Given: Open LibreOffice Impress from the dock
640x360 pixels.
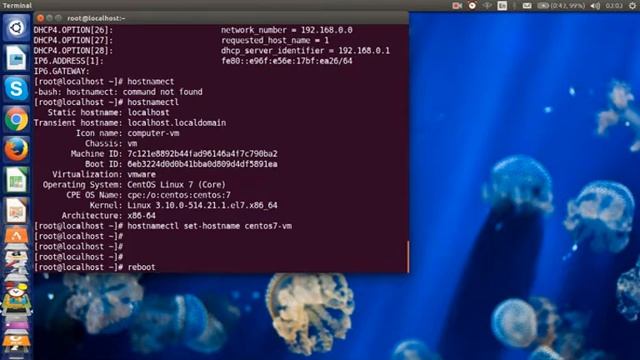Looking at the screenshot, I should click(x=16, y=210).
